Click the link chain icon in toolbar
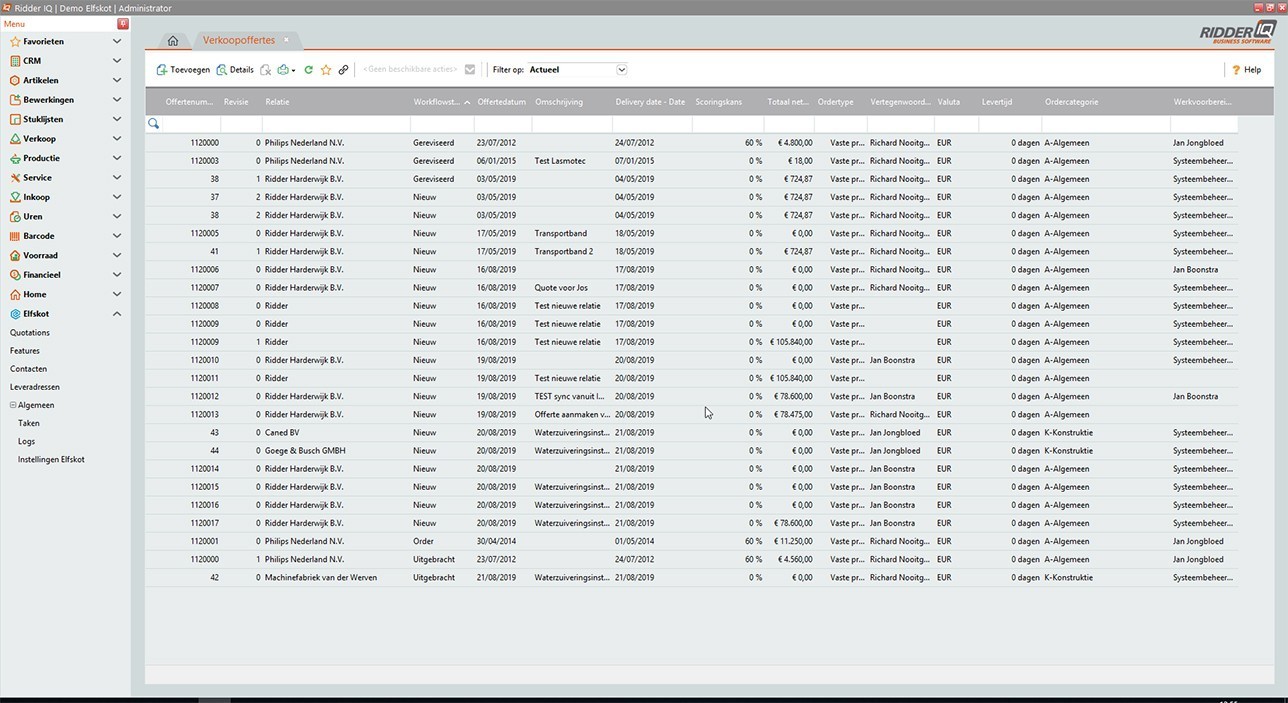 pyautogui.click(x=343, y=70)
